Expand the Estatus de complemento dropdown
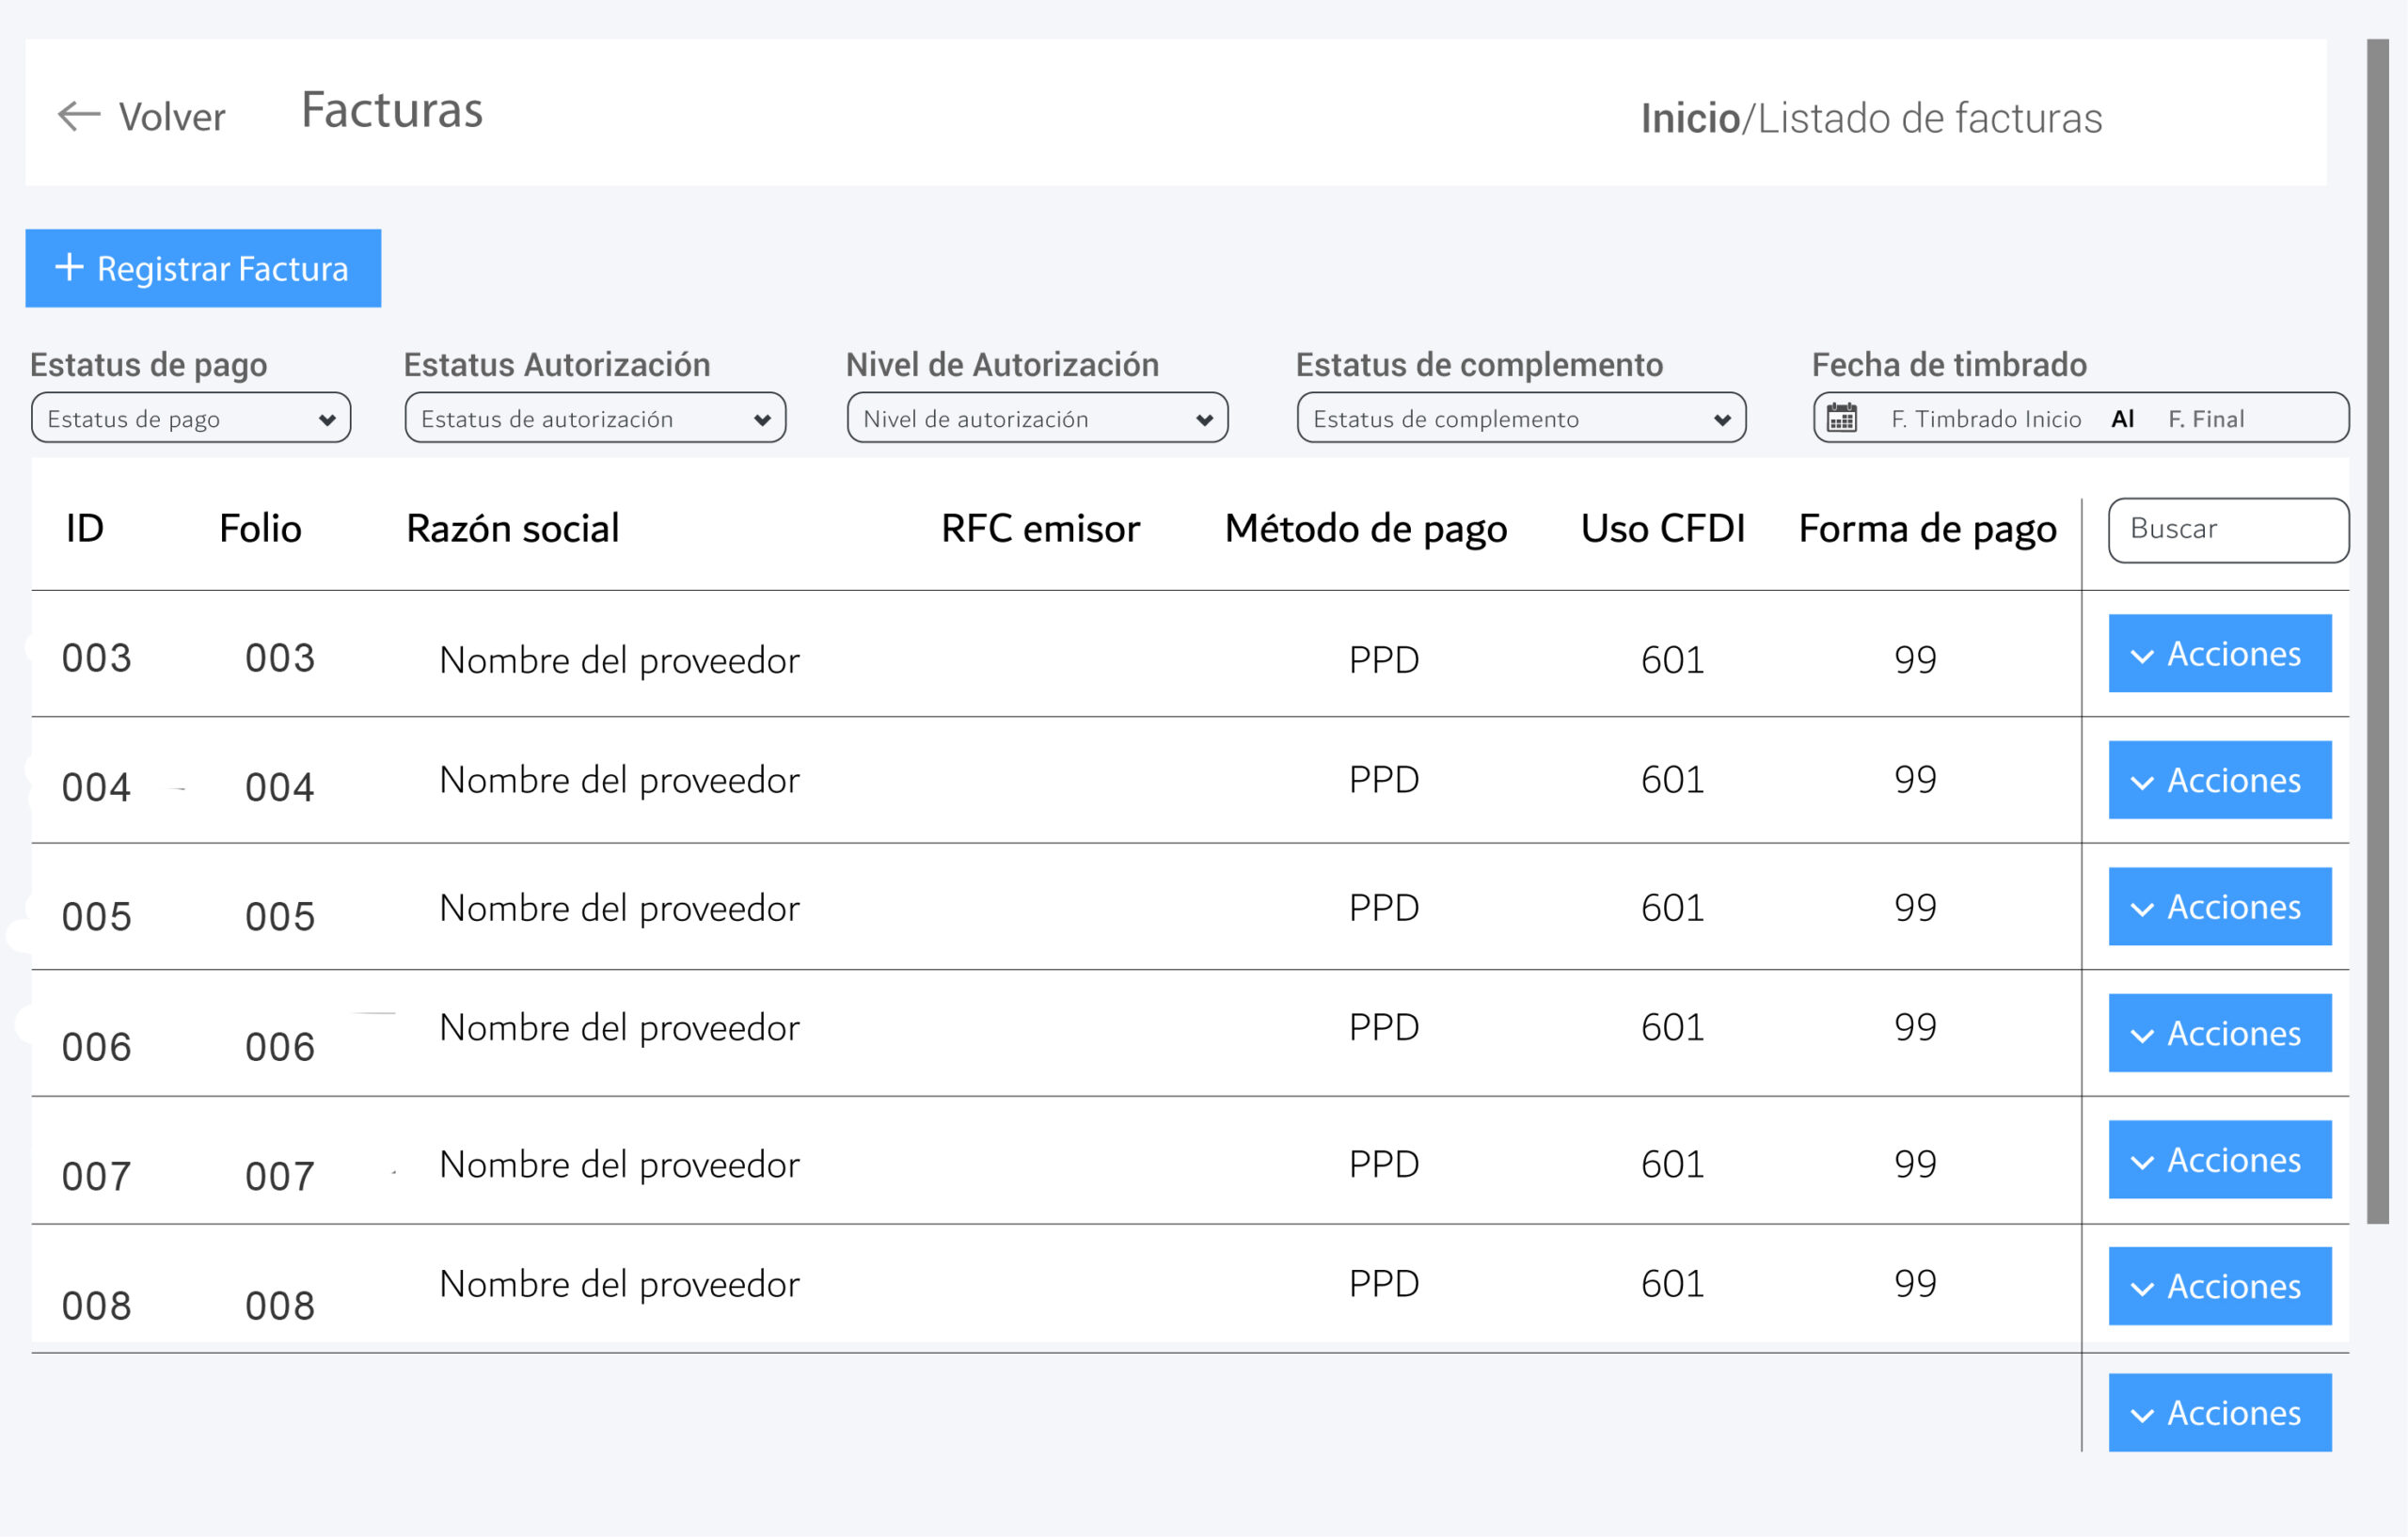The image size is (2408, 1537). point(1520,418)
